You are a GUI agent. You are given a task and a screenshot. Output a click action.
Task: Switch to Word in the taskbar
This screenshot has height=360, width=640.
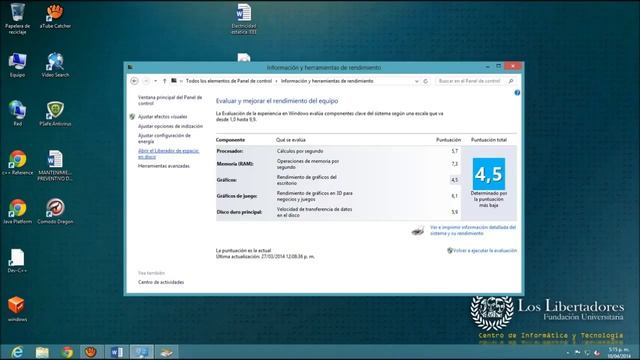pyautogui.click(x=117, y=352)
